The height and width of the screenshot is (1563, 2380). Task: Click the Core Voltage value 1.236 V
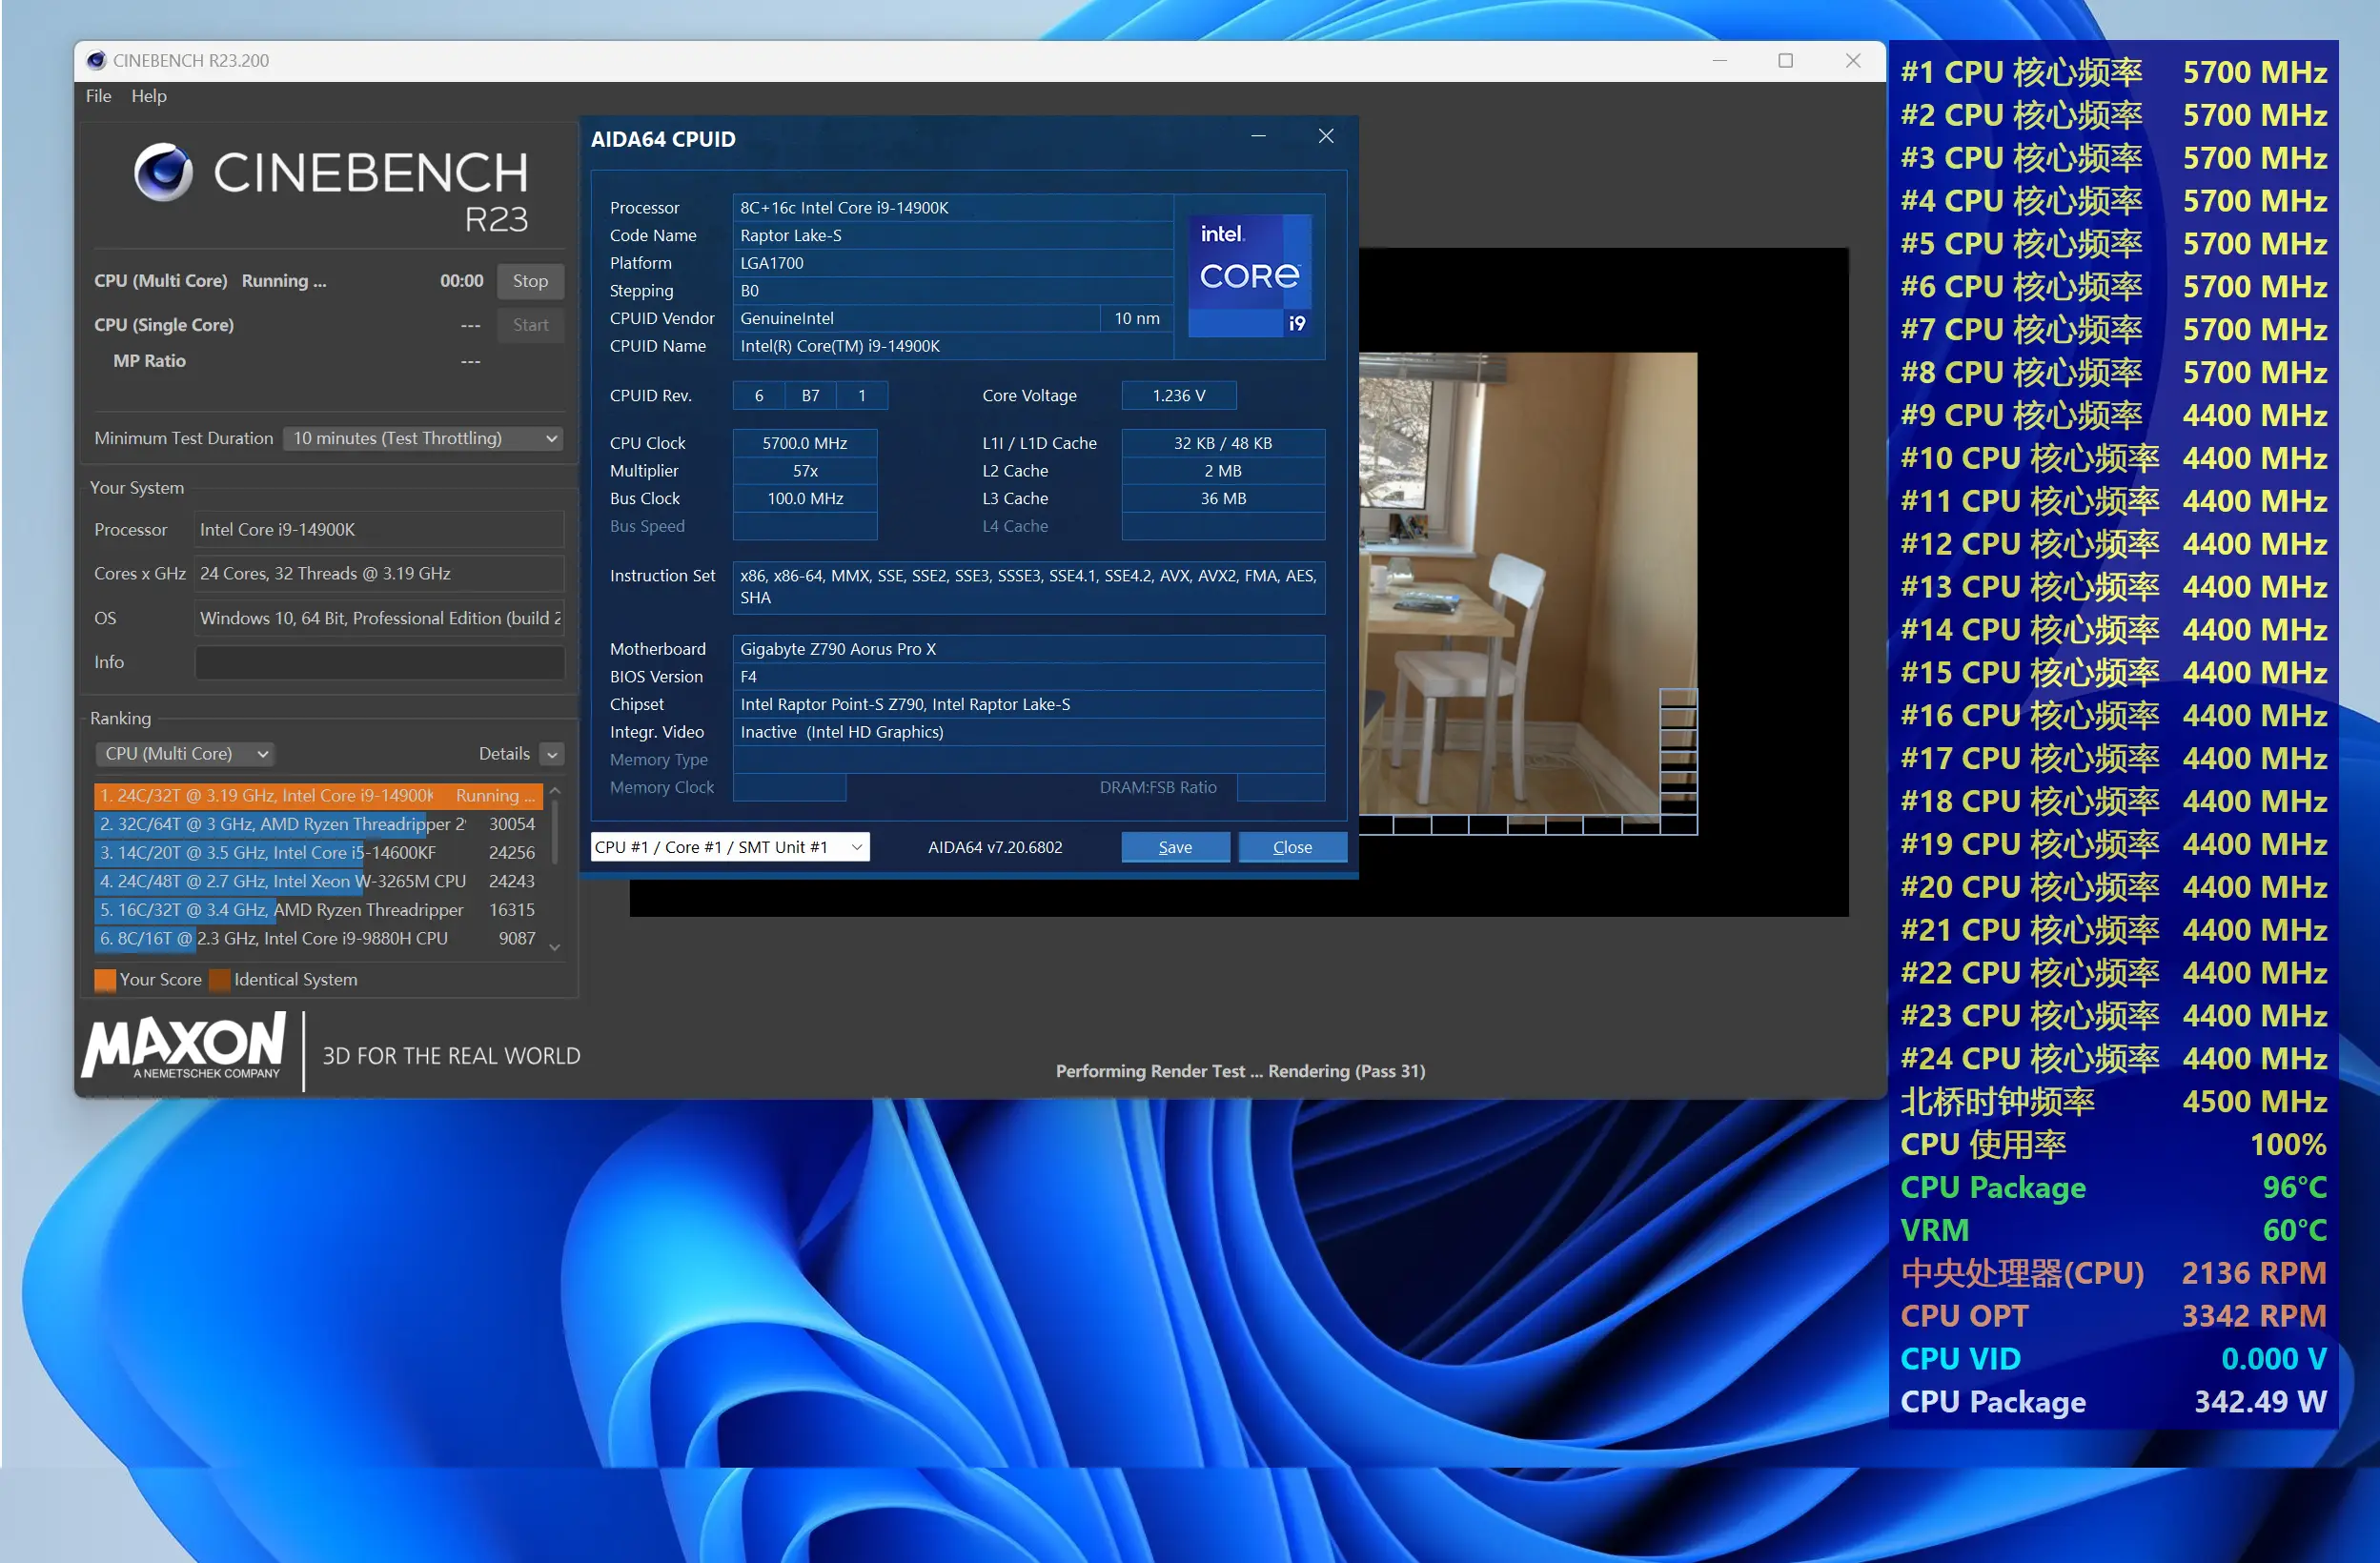(x=1179, y=395)
